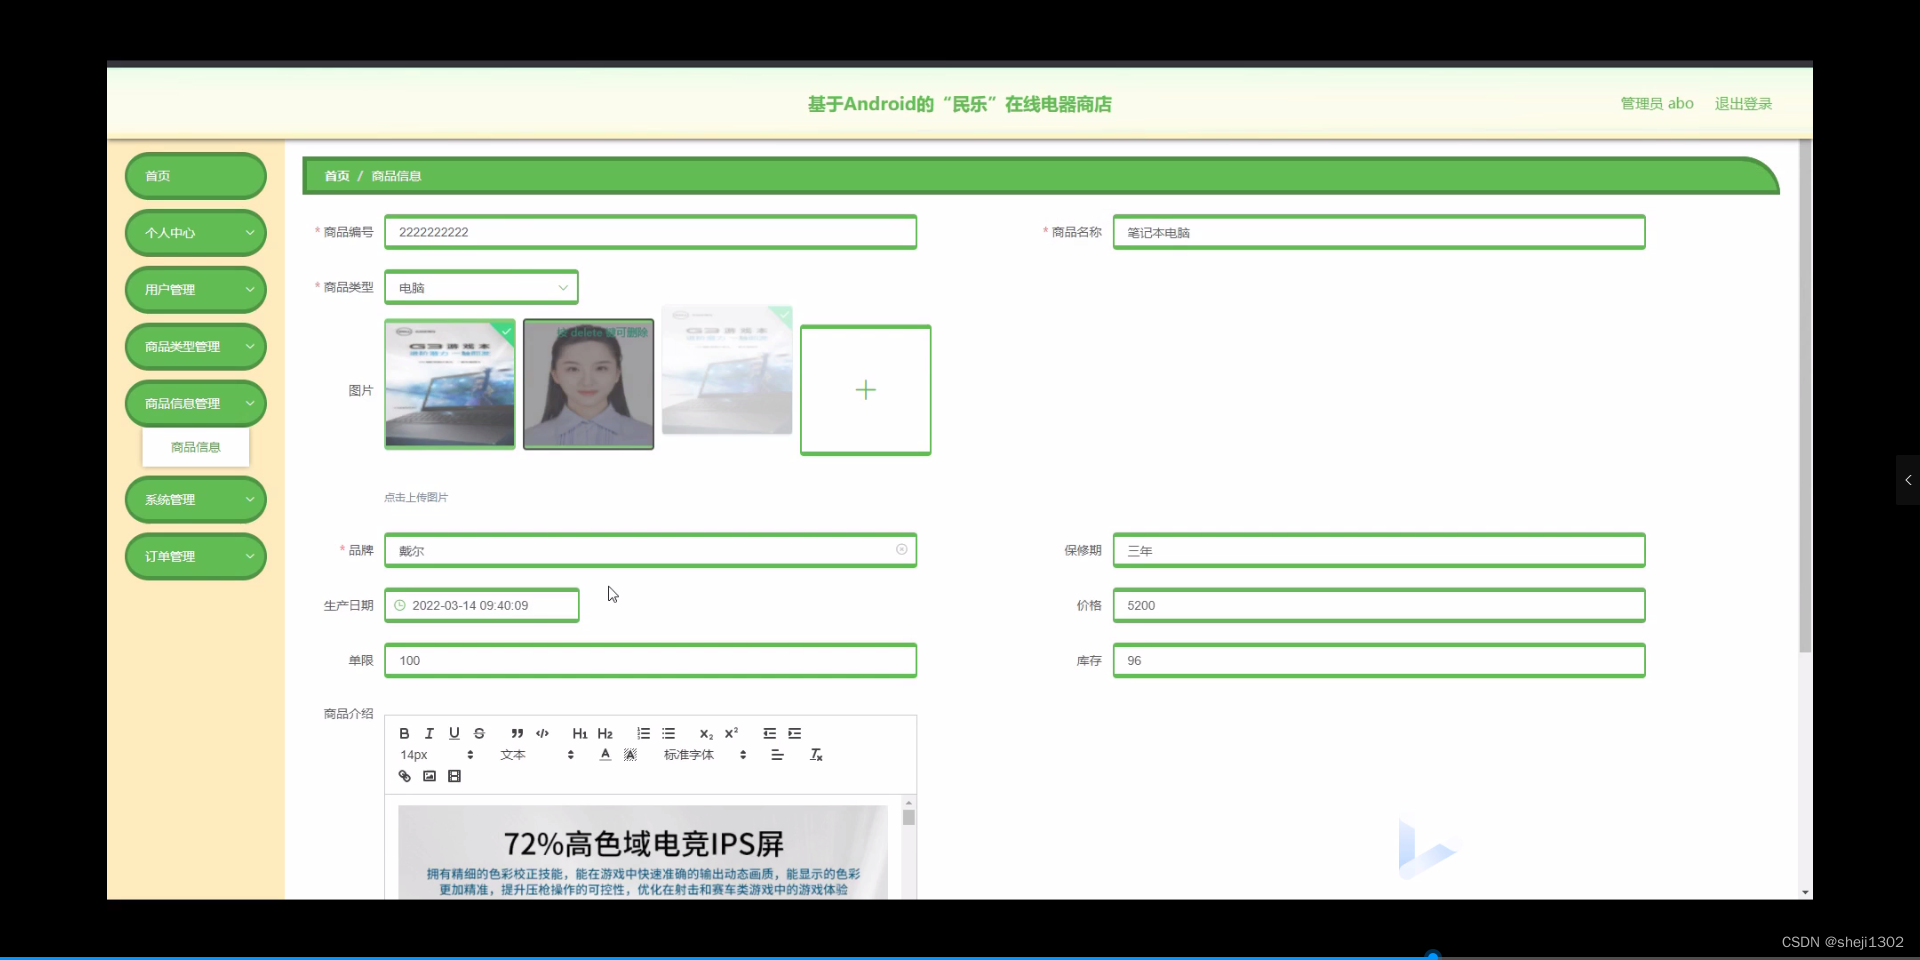Clear formatting with the remove-format icon

point(816,755)
